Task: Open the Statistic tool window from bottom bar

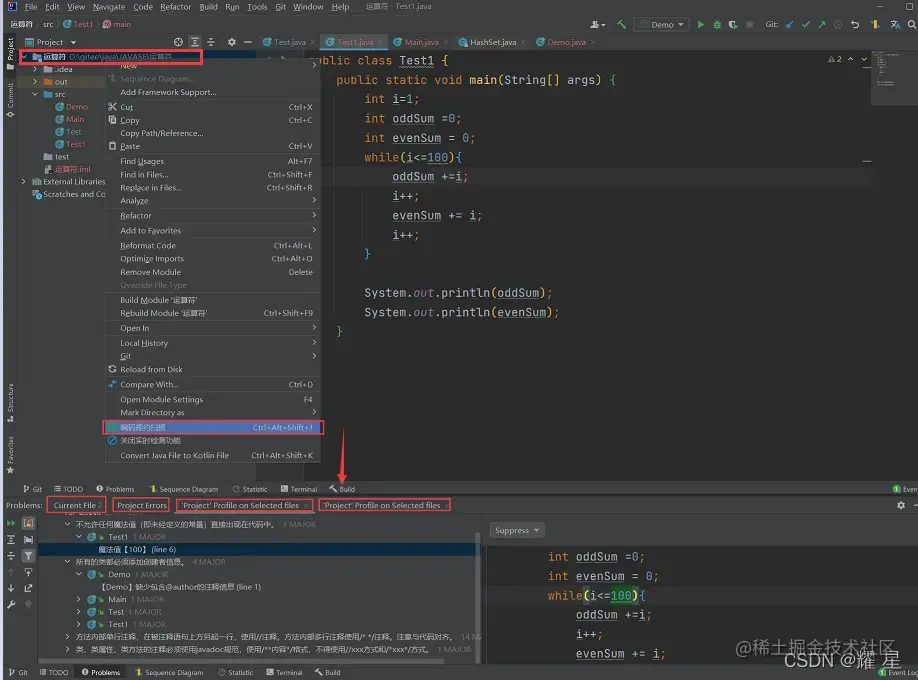Action: coord(235,672)
